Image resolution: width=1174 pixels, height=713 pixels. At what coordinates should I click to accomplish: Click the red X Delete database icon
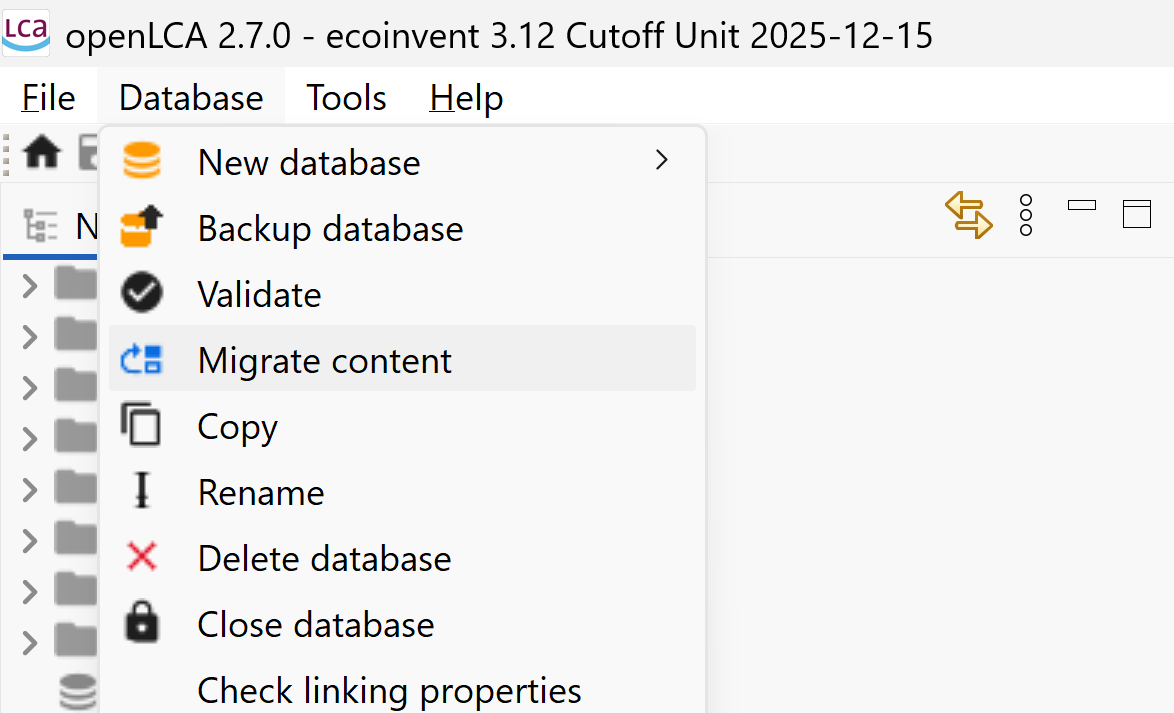click(142, 556)
